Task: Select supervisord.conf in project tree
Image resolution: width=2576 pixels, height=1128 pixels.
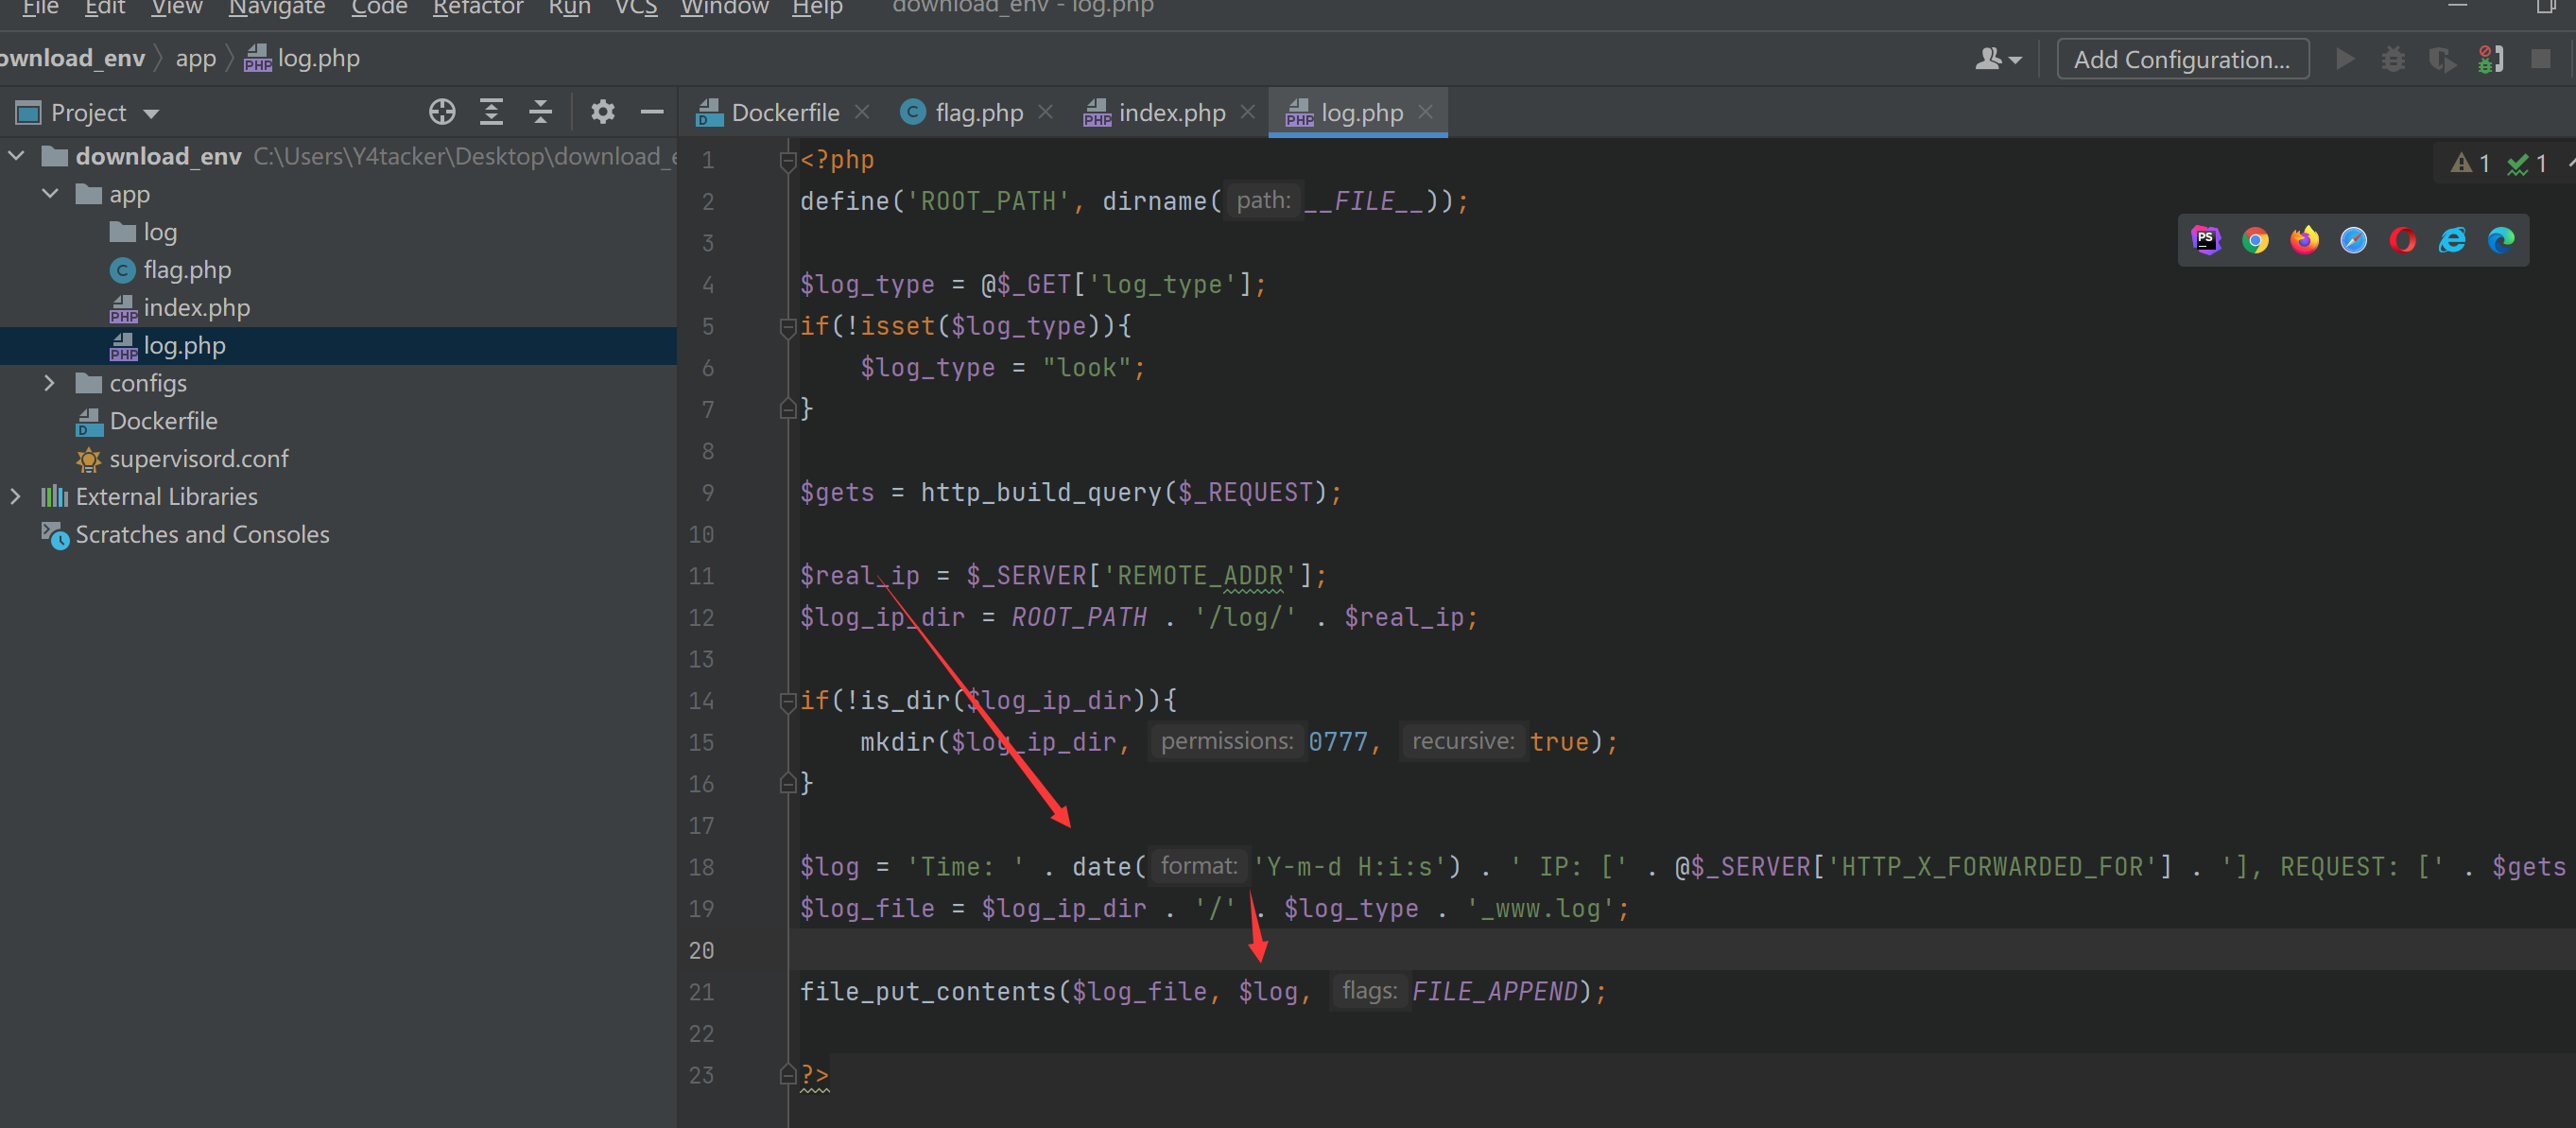Action: coord(198,459)
